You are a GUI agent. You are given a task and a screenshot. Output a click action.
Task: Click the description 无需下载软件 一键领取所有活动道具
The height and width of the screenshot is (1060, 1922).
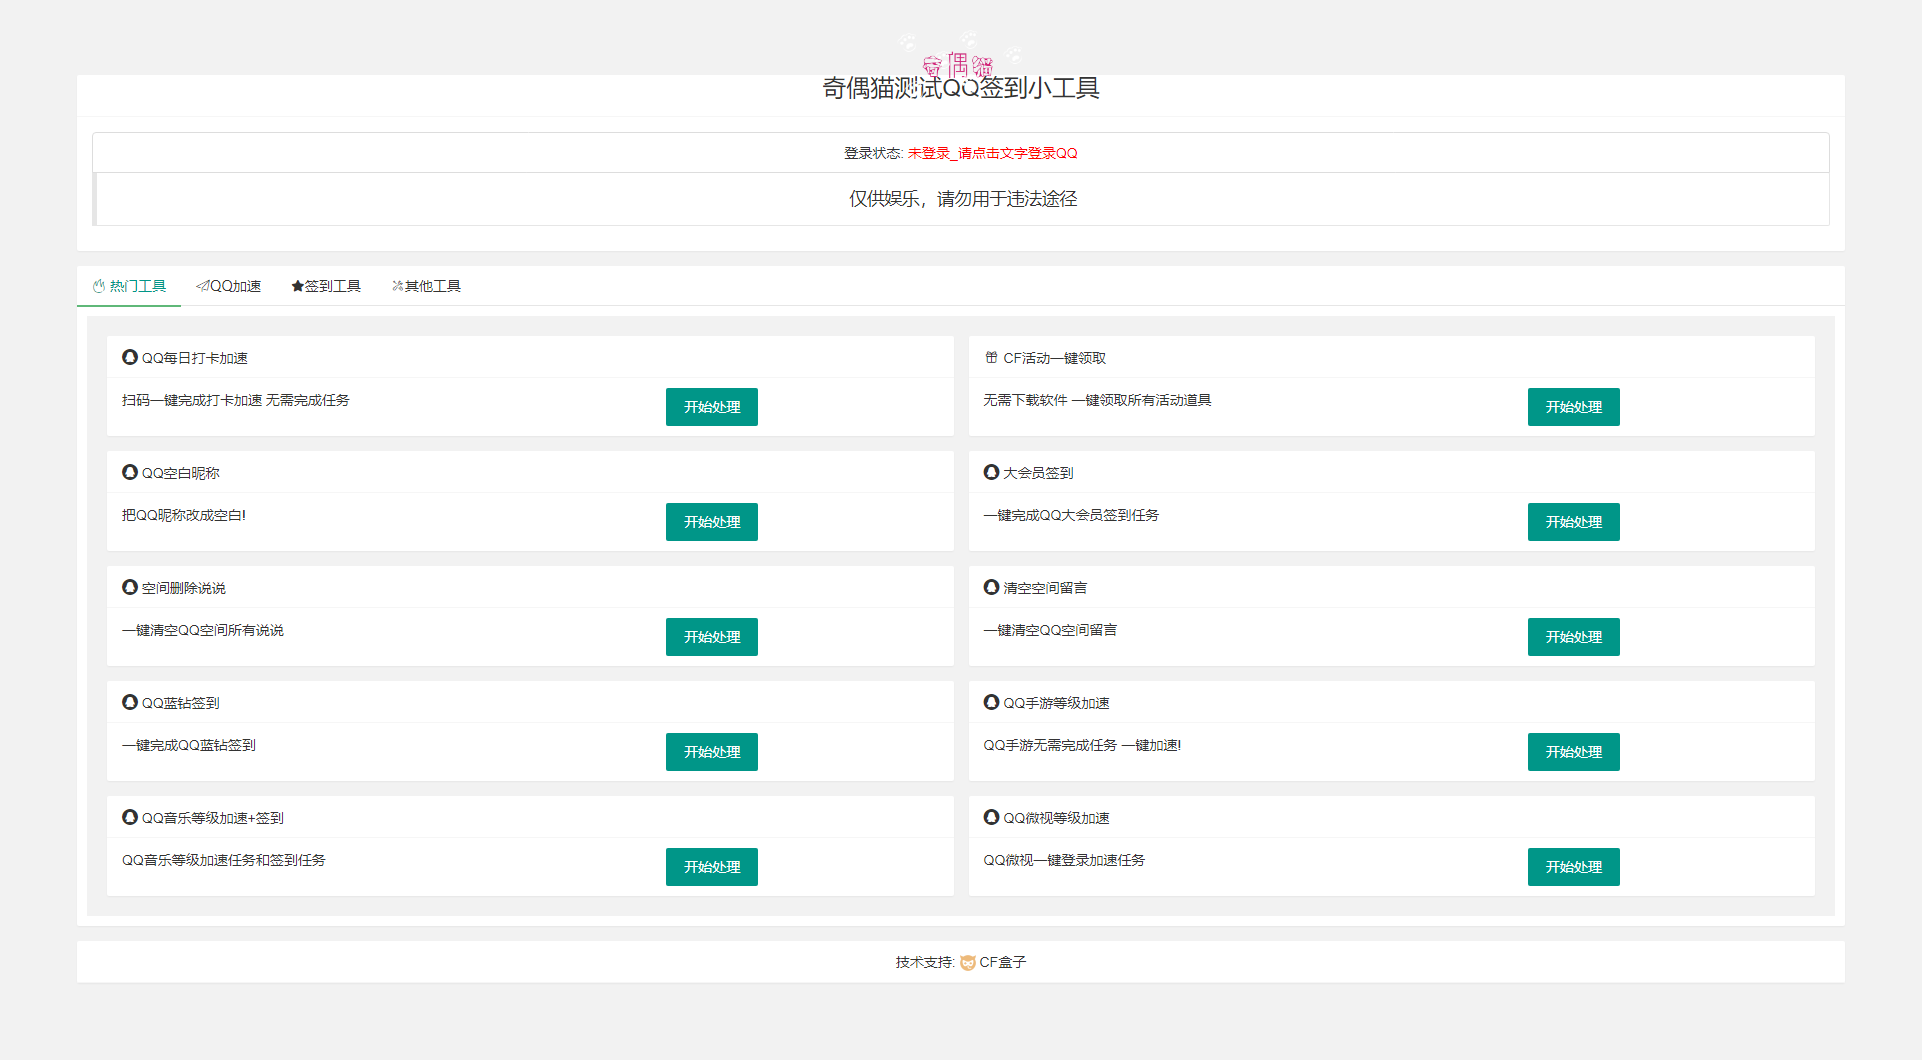(x=1097, y=400)
